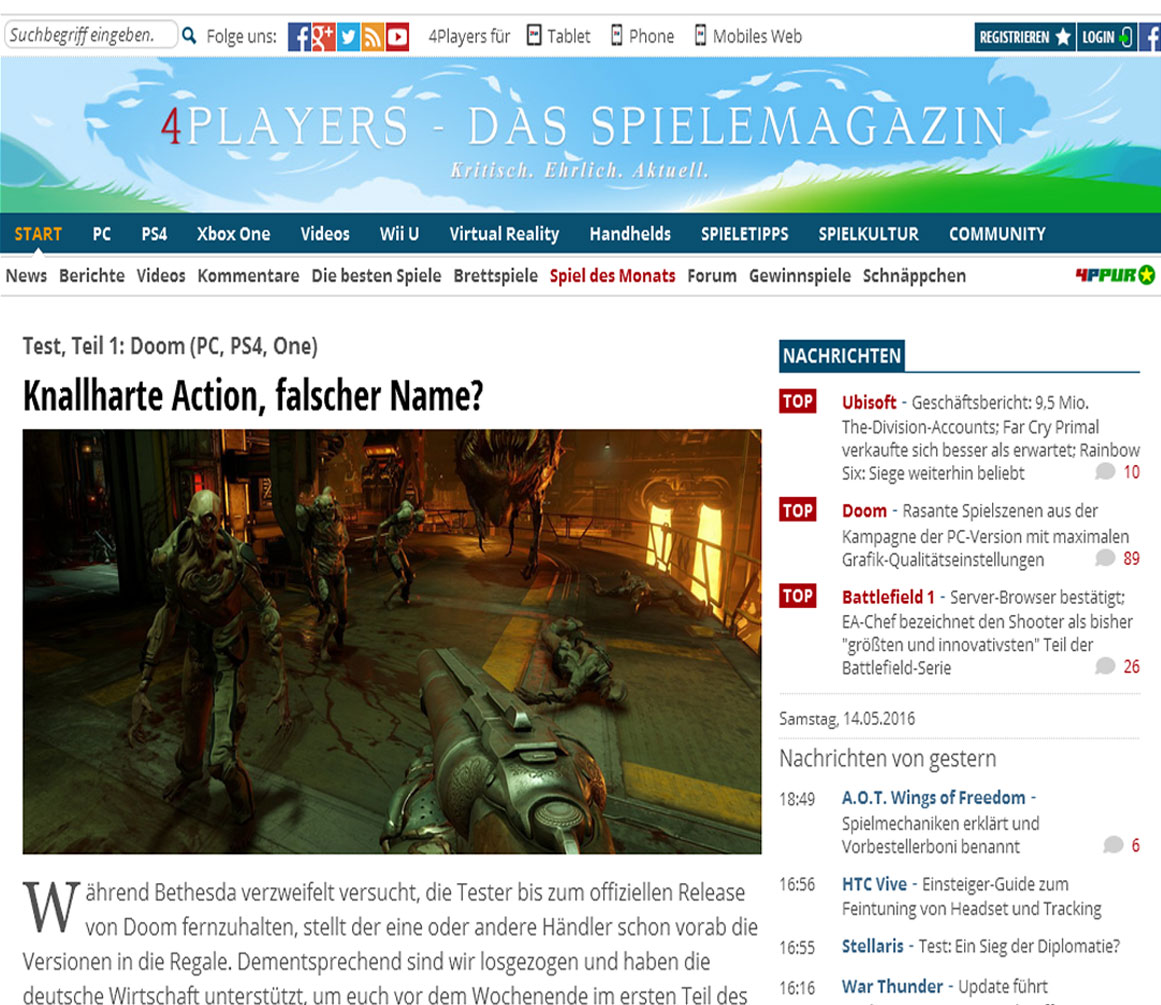Open the 4PPUR premium logo

1115,275
